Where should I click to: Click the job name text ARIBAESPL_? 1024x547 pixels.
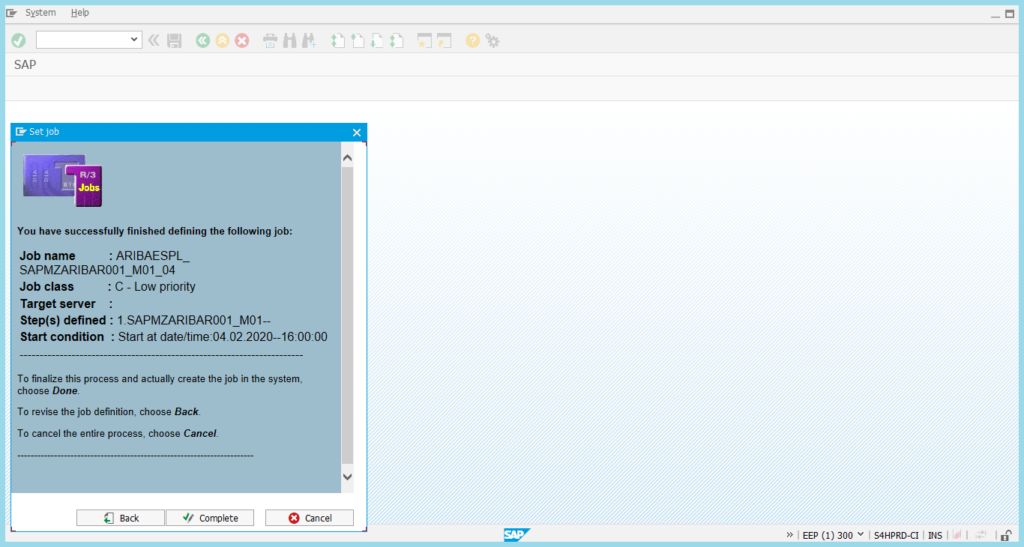pos(153,256)
